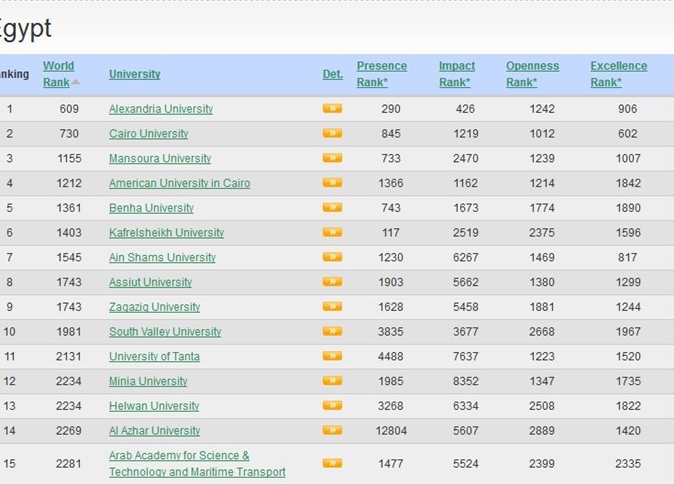Open details icon for Assiut University
Viewport: 674px width, 485px height.
(x=332, y=282)
